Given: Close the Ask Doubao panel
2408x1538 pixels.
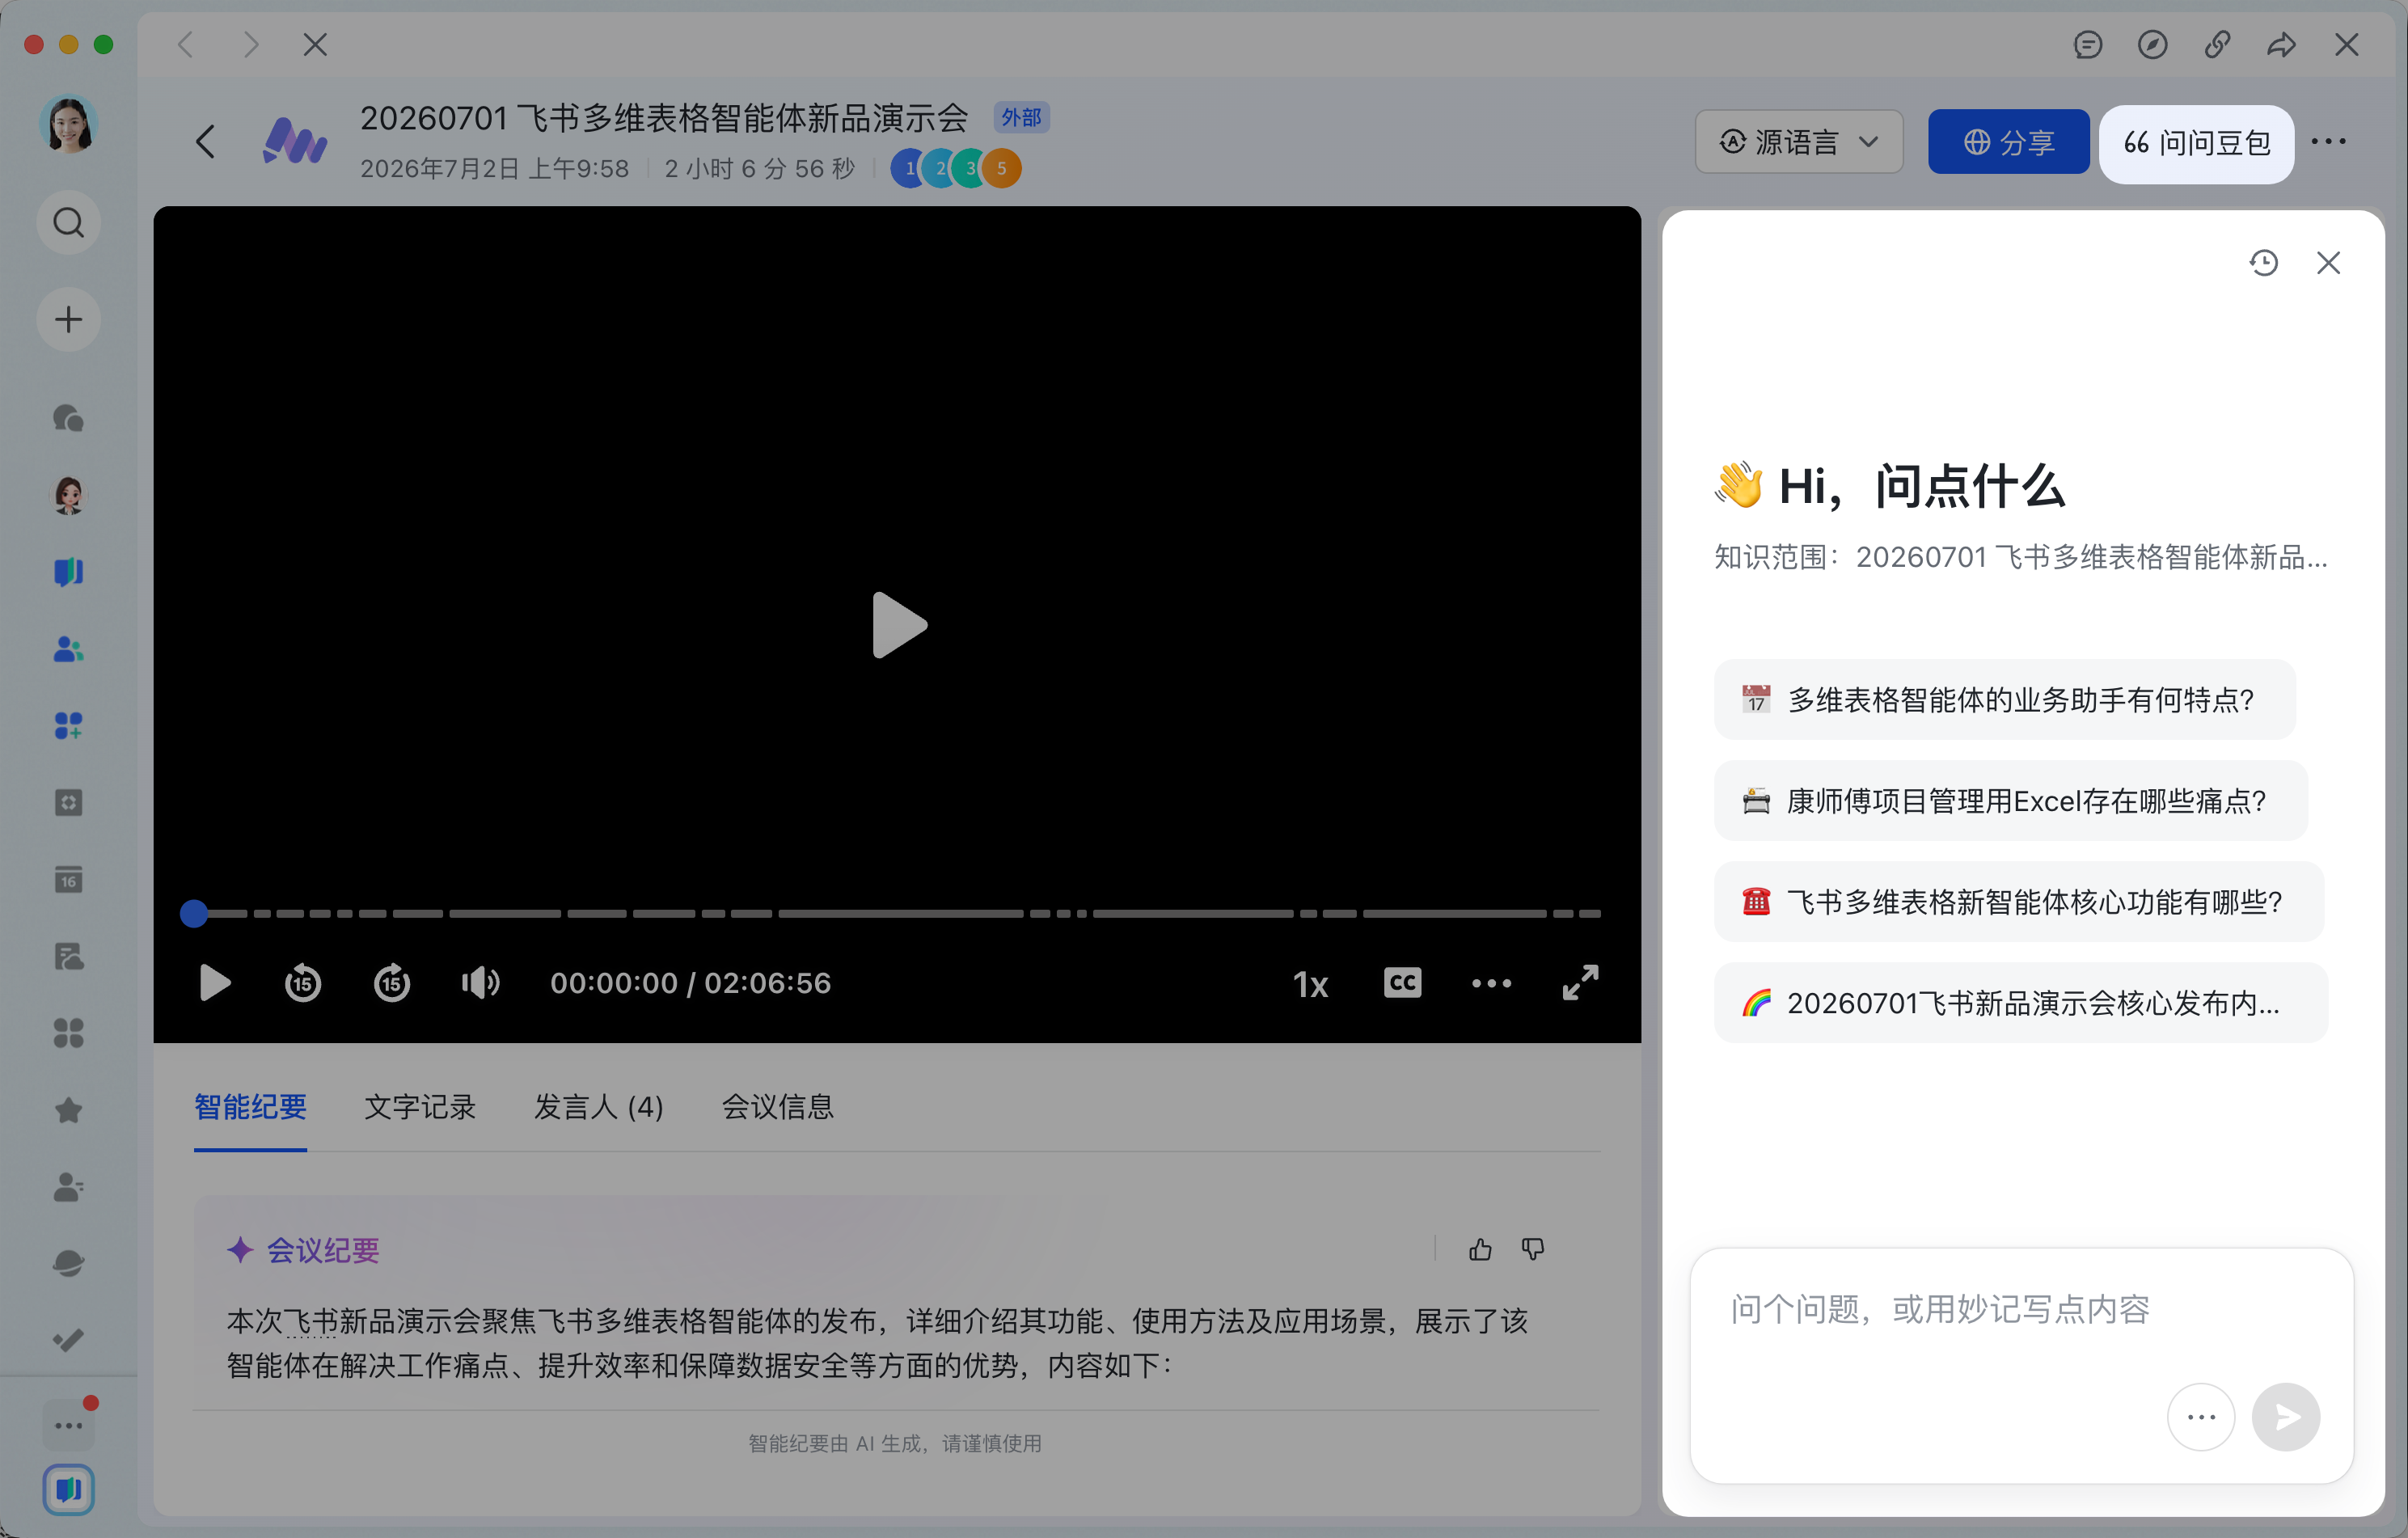Looking at the screenshot, I should click(2329, 263).
